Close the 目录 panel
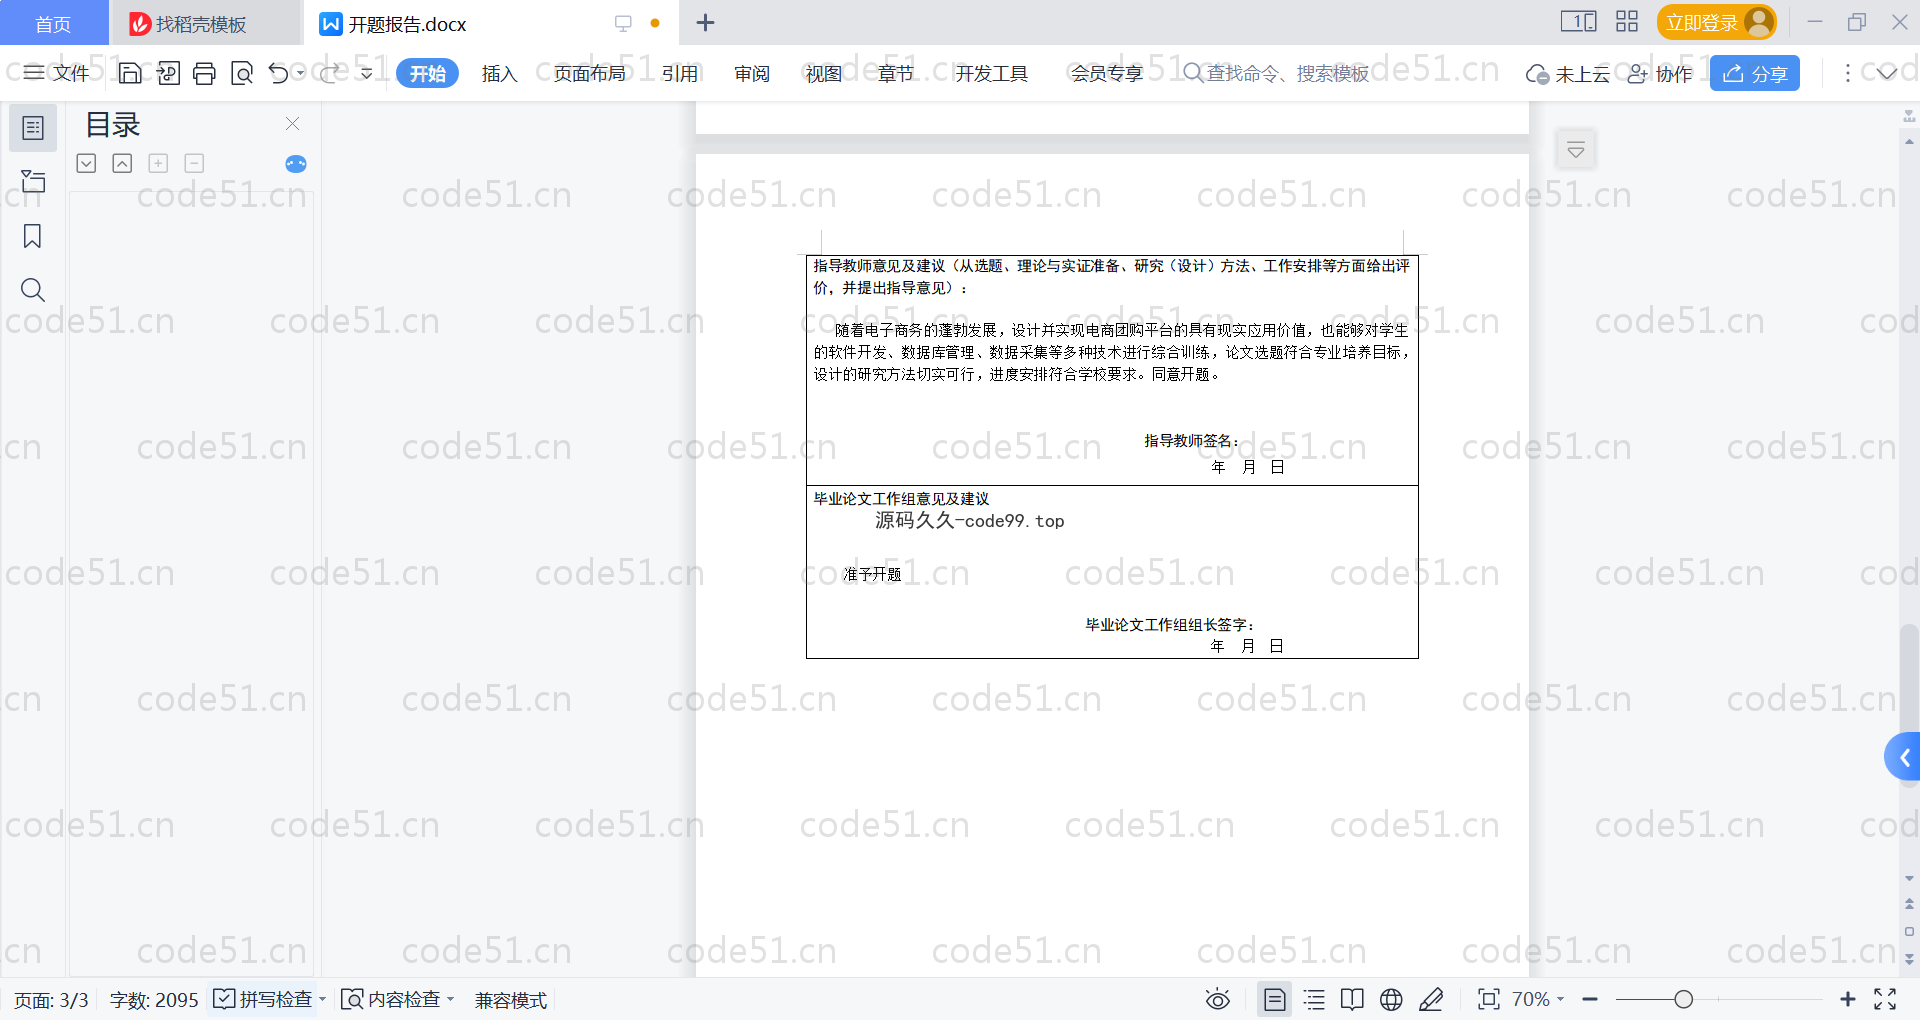The height and width of the screenshot is (1020, 1920). pos(292,123)
